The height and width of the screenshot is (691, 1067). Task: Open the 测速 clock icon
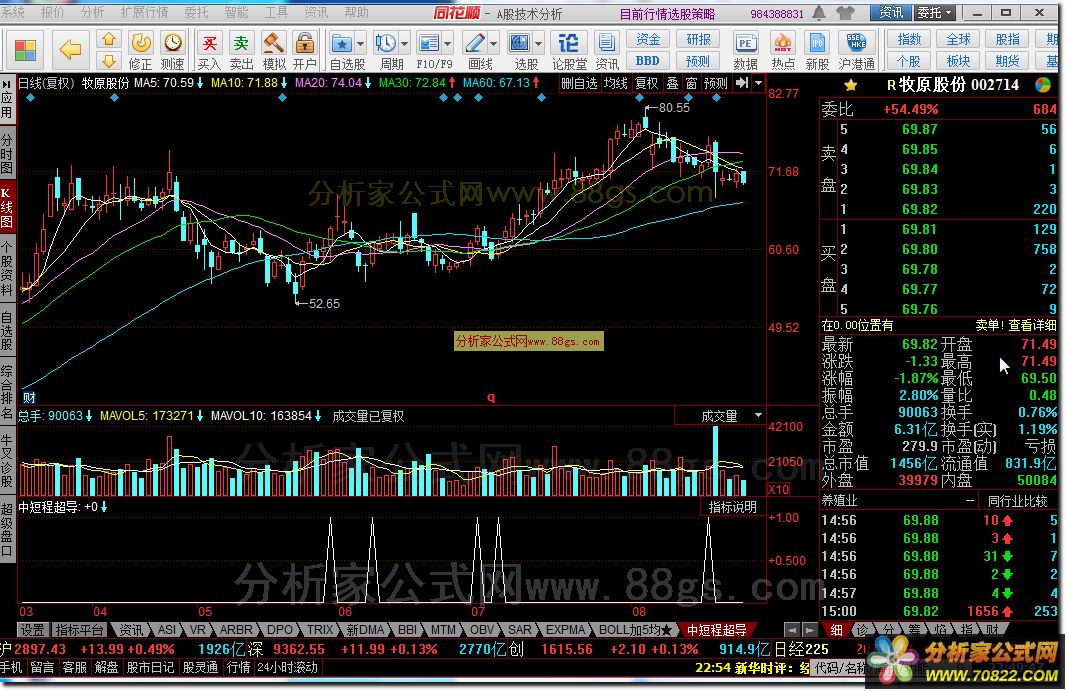tap(172, 50)
